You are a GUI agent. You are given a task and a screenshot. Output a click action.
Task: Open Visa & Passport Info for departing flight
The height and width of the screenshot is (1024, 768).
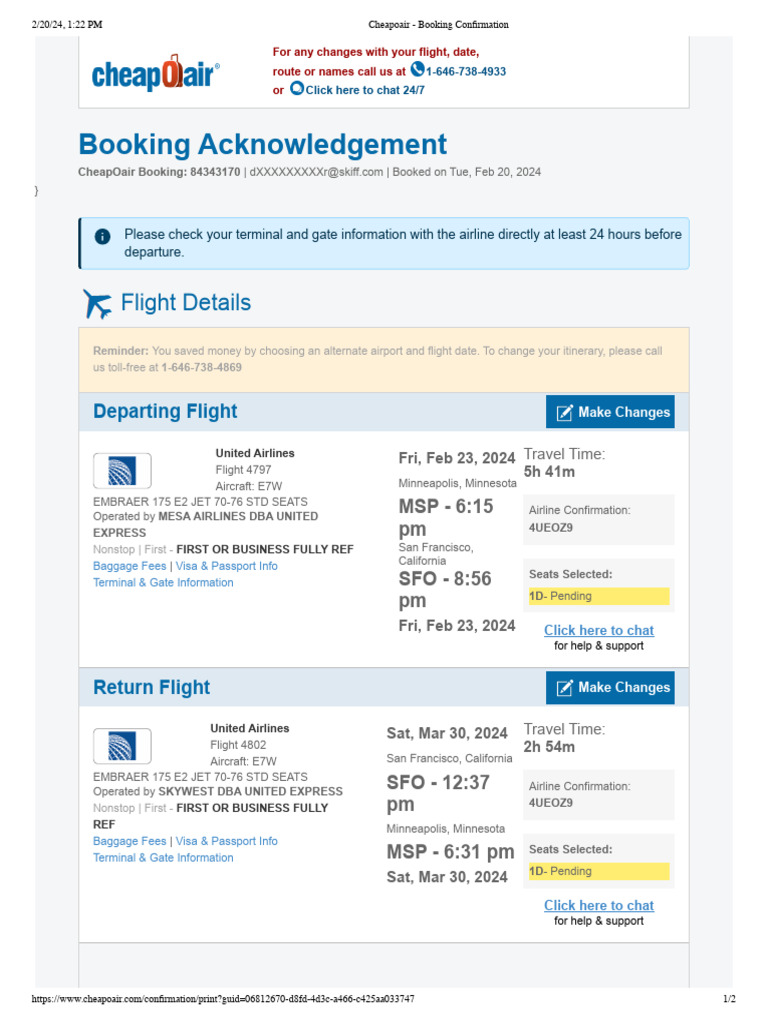tap(227, 566)
